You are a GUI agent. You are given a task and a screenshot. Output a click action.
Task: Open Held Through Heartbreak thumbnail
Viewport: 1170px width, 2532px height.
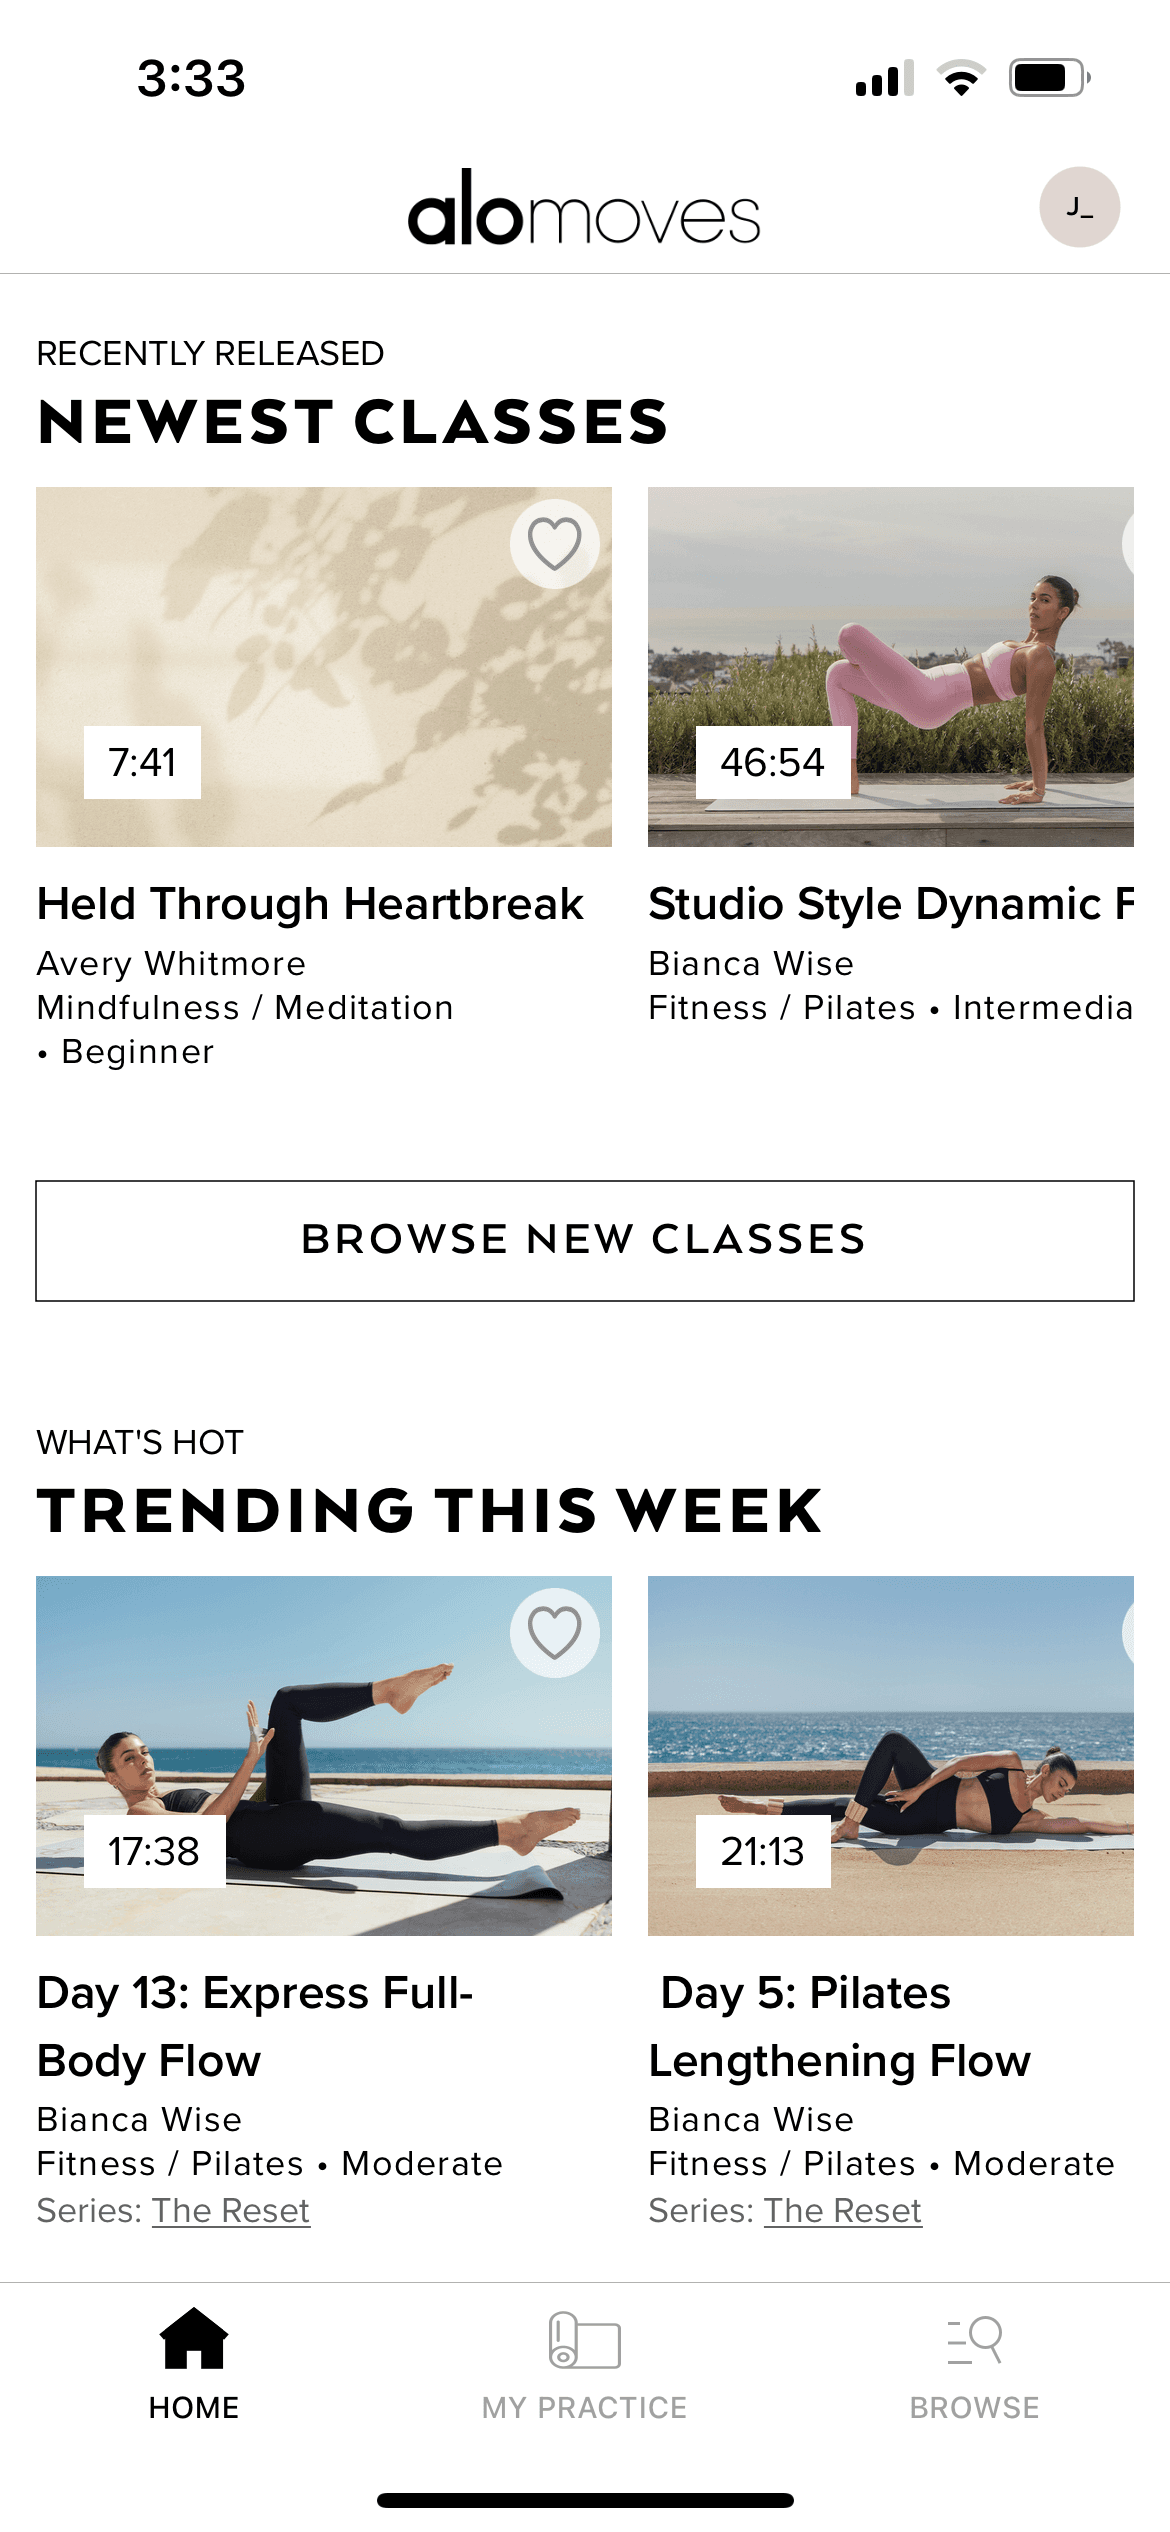(324, 667)
